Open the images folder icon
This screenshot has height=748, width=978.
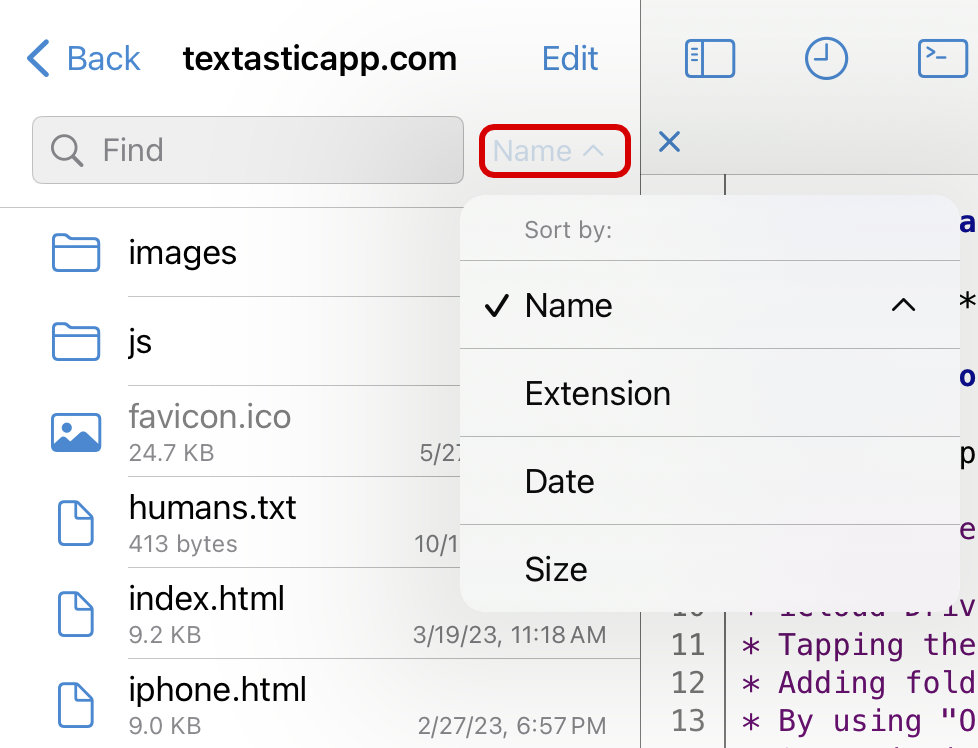click(75, 253)
